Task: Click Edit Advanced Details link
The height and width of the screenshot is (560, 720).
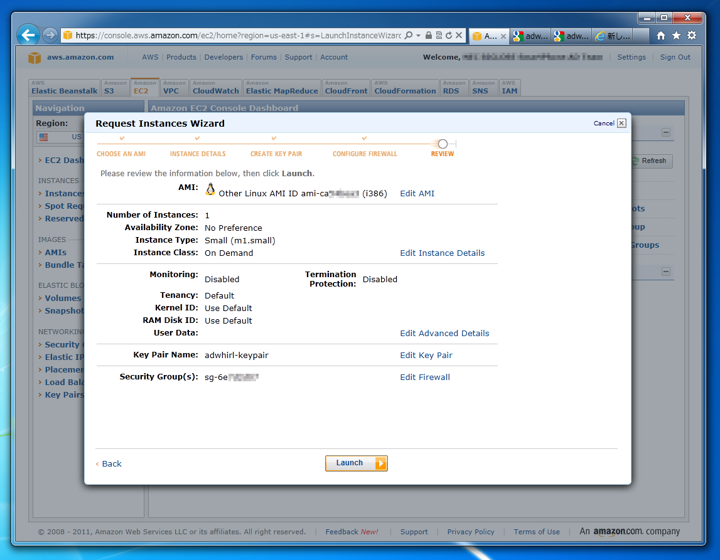Action: click(444, 333)
